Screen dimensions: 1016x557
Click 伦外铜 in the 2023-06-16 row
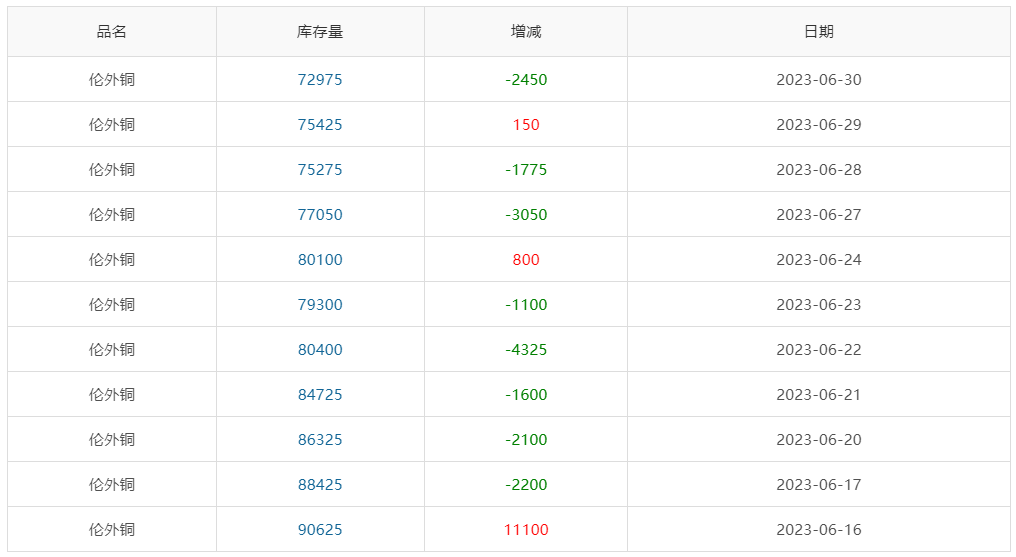click(x=111, y=530)
